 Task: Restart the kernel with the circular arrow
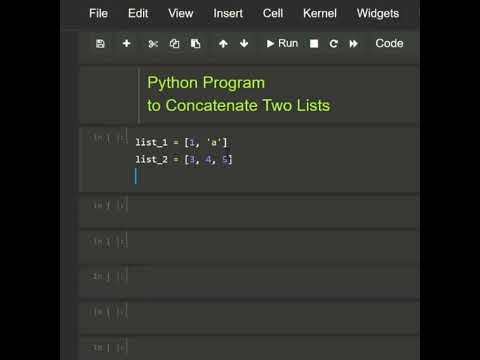point(334,44)
